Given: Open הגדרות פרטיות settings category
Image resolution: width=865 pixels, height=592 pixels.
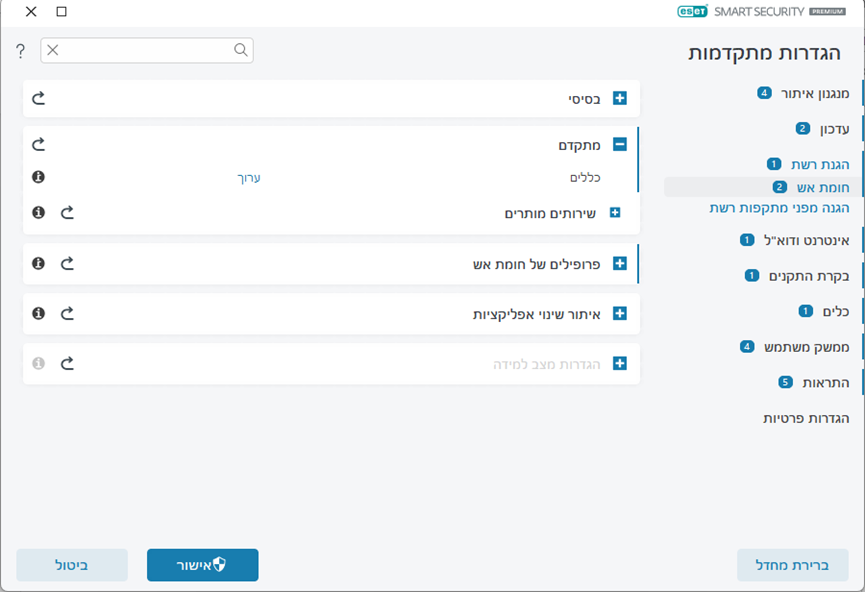Looking at the screenshot, I should tap(806, 418).
